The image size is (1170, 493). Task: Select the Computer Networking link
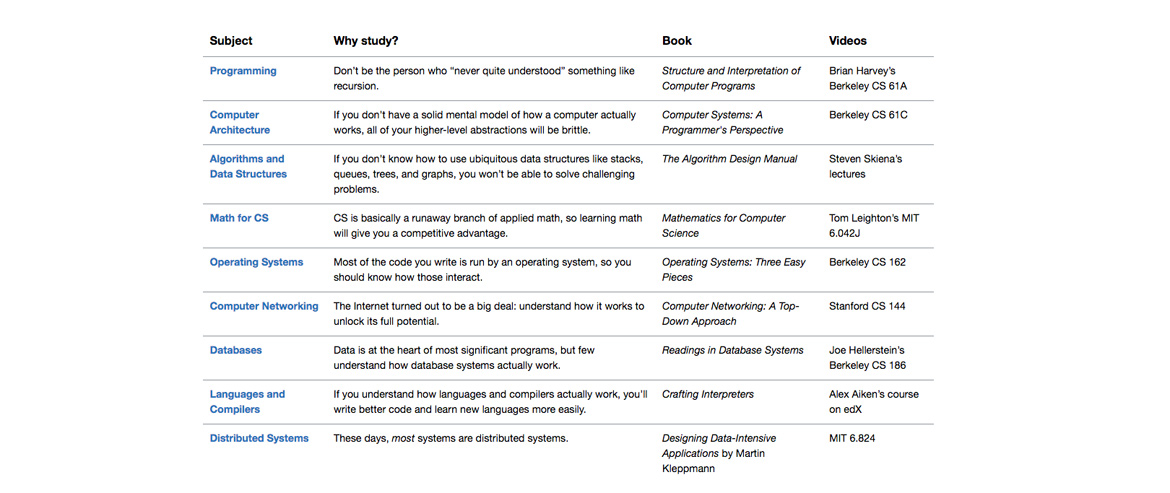264,306
